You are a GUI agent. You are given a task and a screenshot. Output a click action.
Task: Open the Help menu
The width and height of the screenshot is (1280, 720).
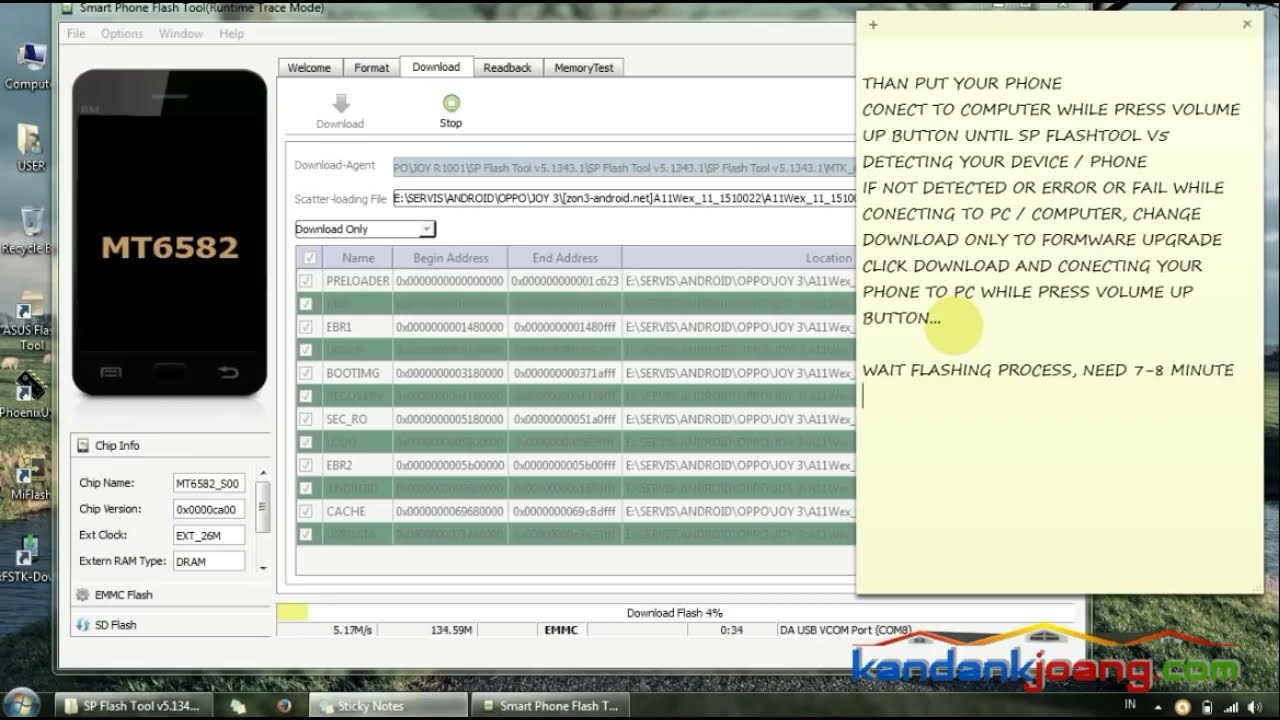231,33
